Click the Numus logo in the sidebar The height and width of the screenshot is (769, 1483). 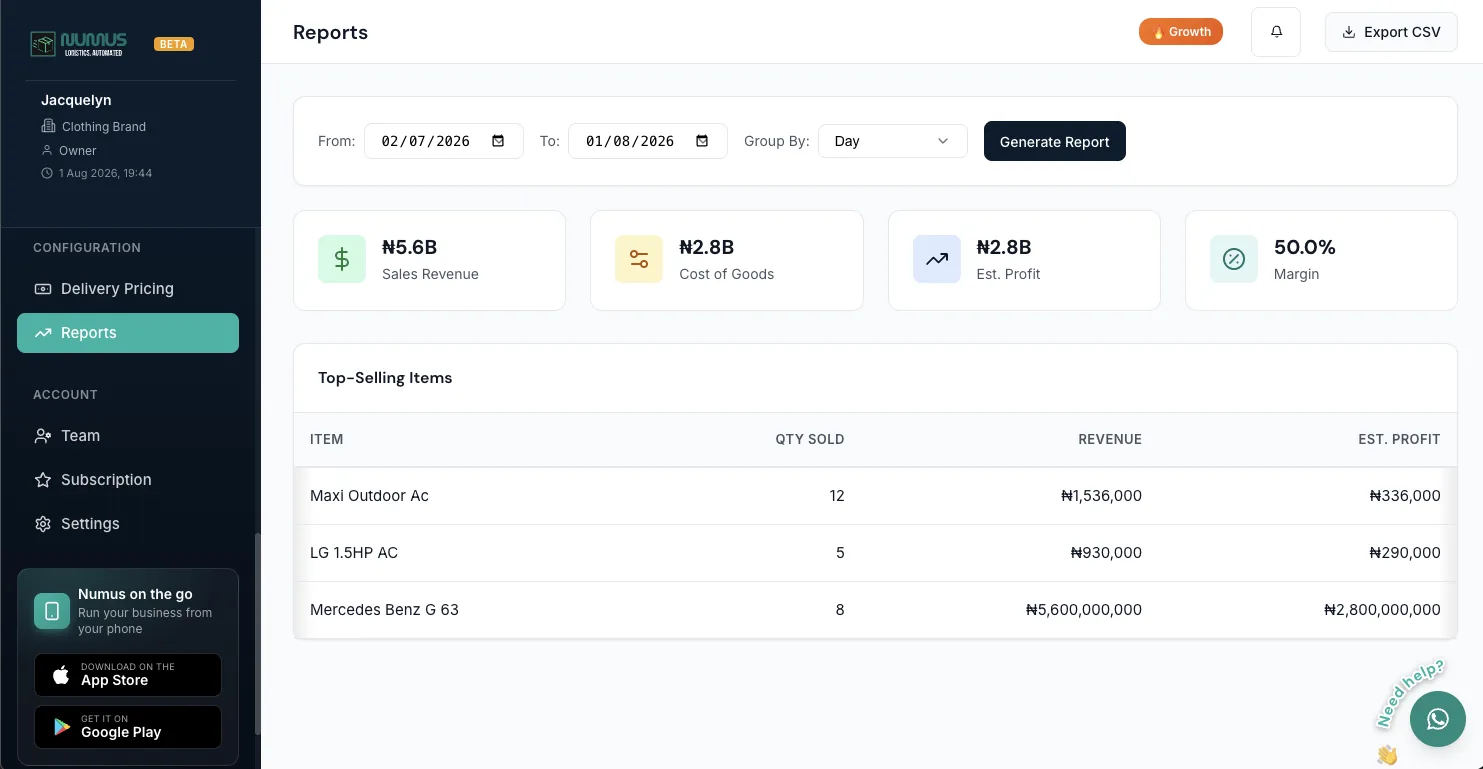(x=78, y=44)
